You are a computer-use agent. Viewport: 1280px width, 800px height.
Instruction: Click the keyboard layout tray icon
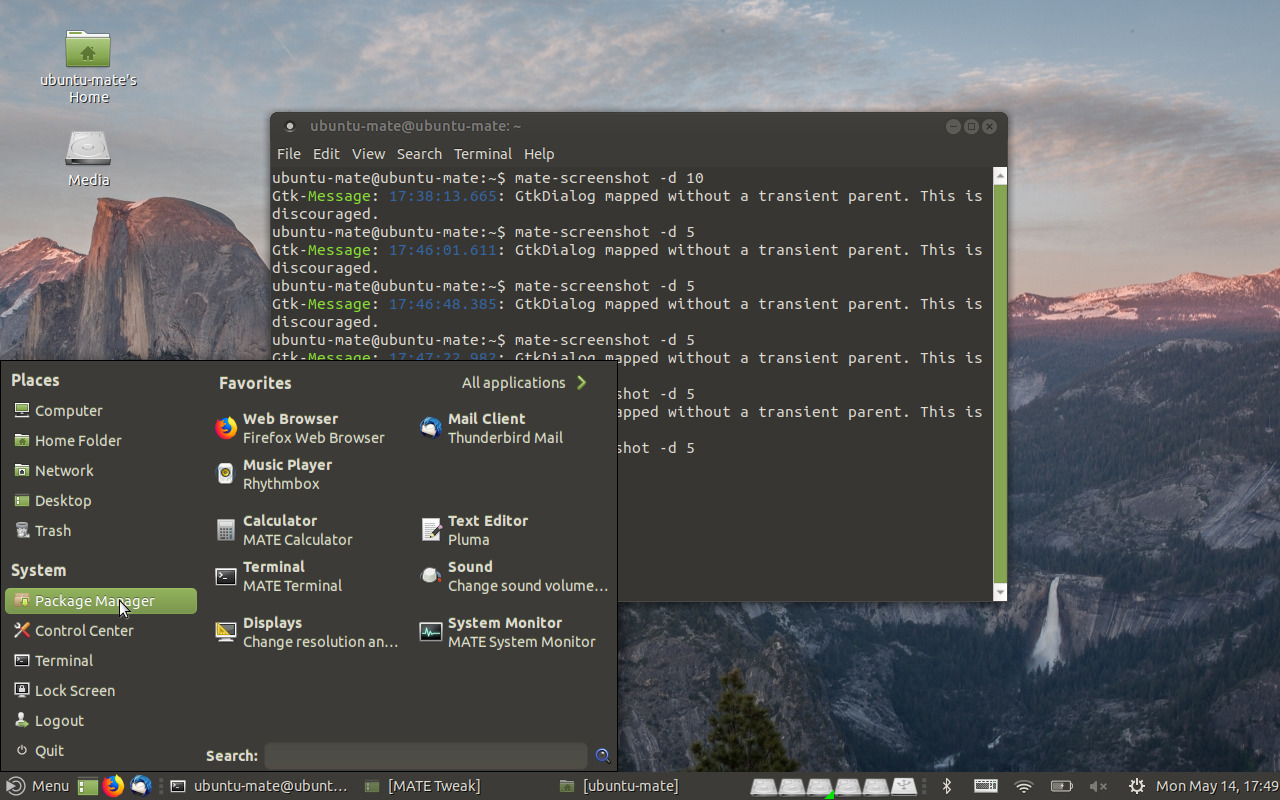point(985,786)
